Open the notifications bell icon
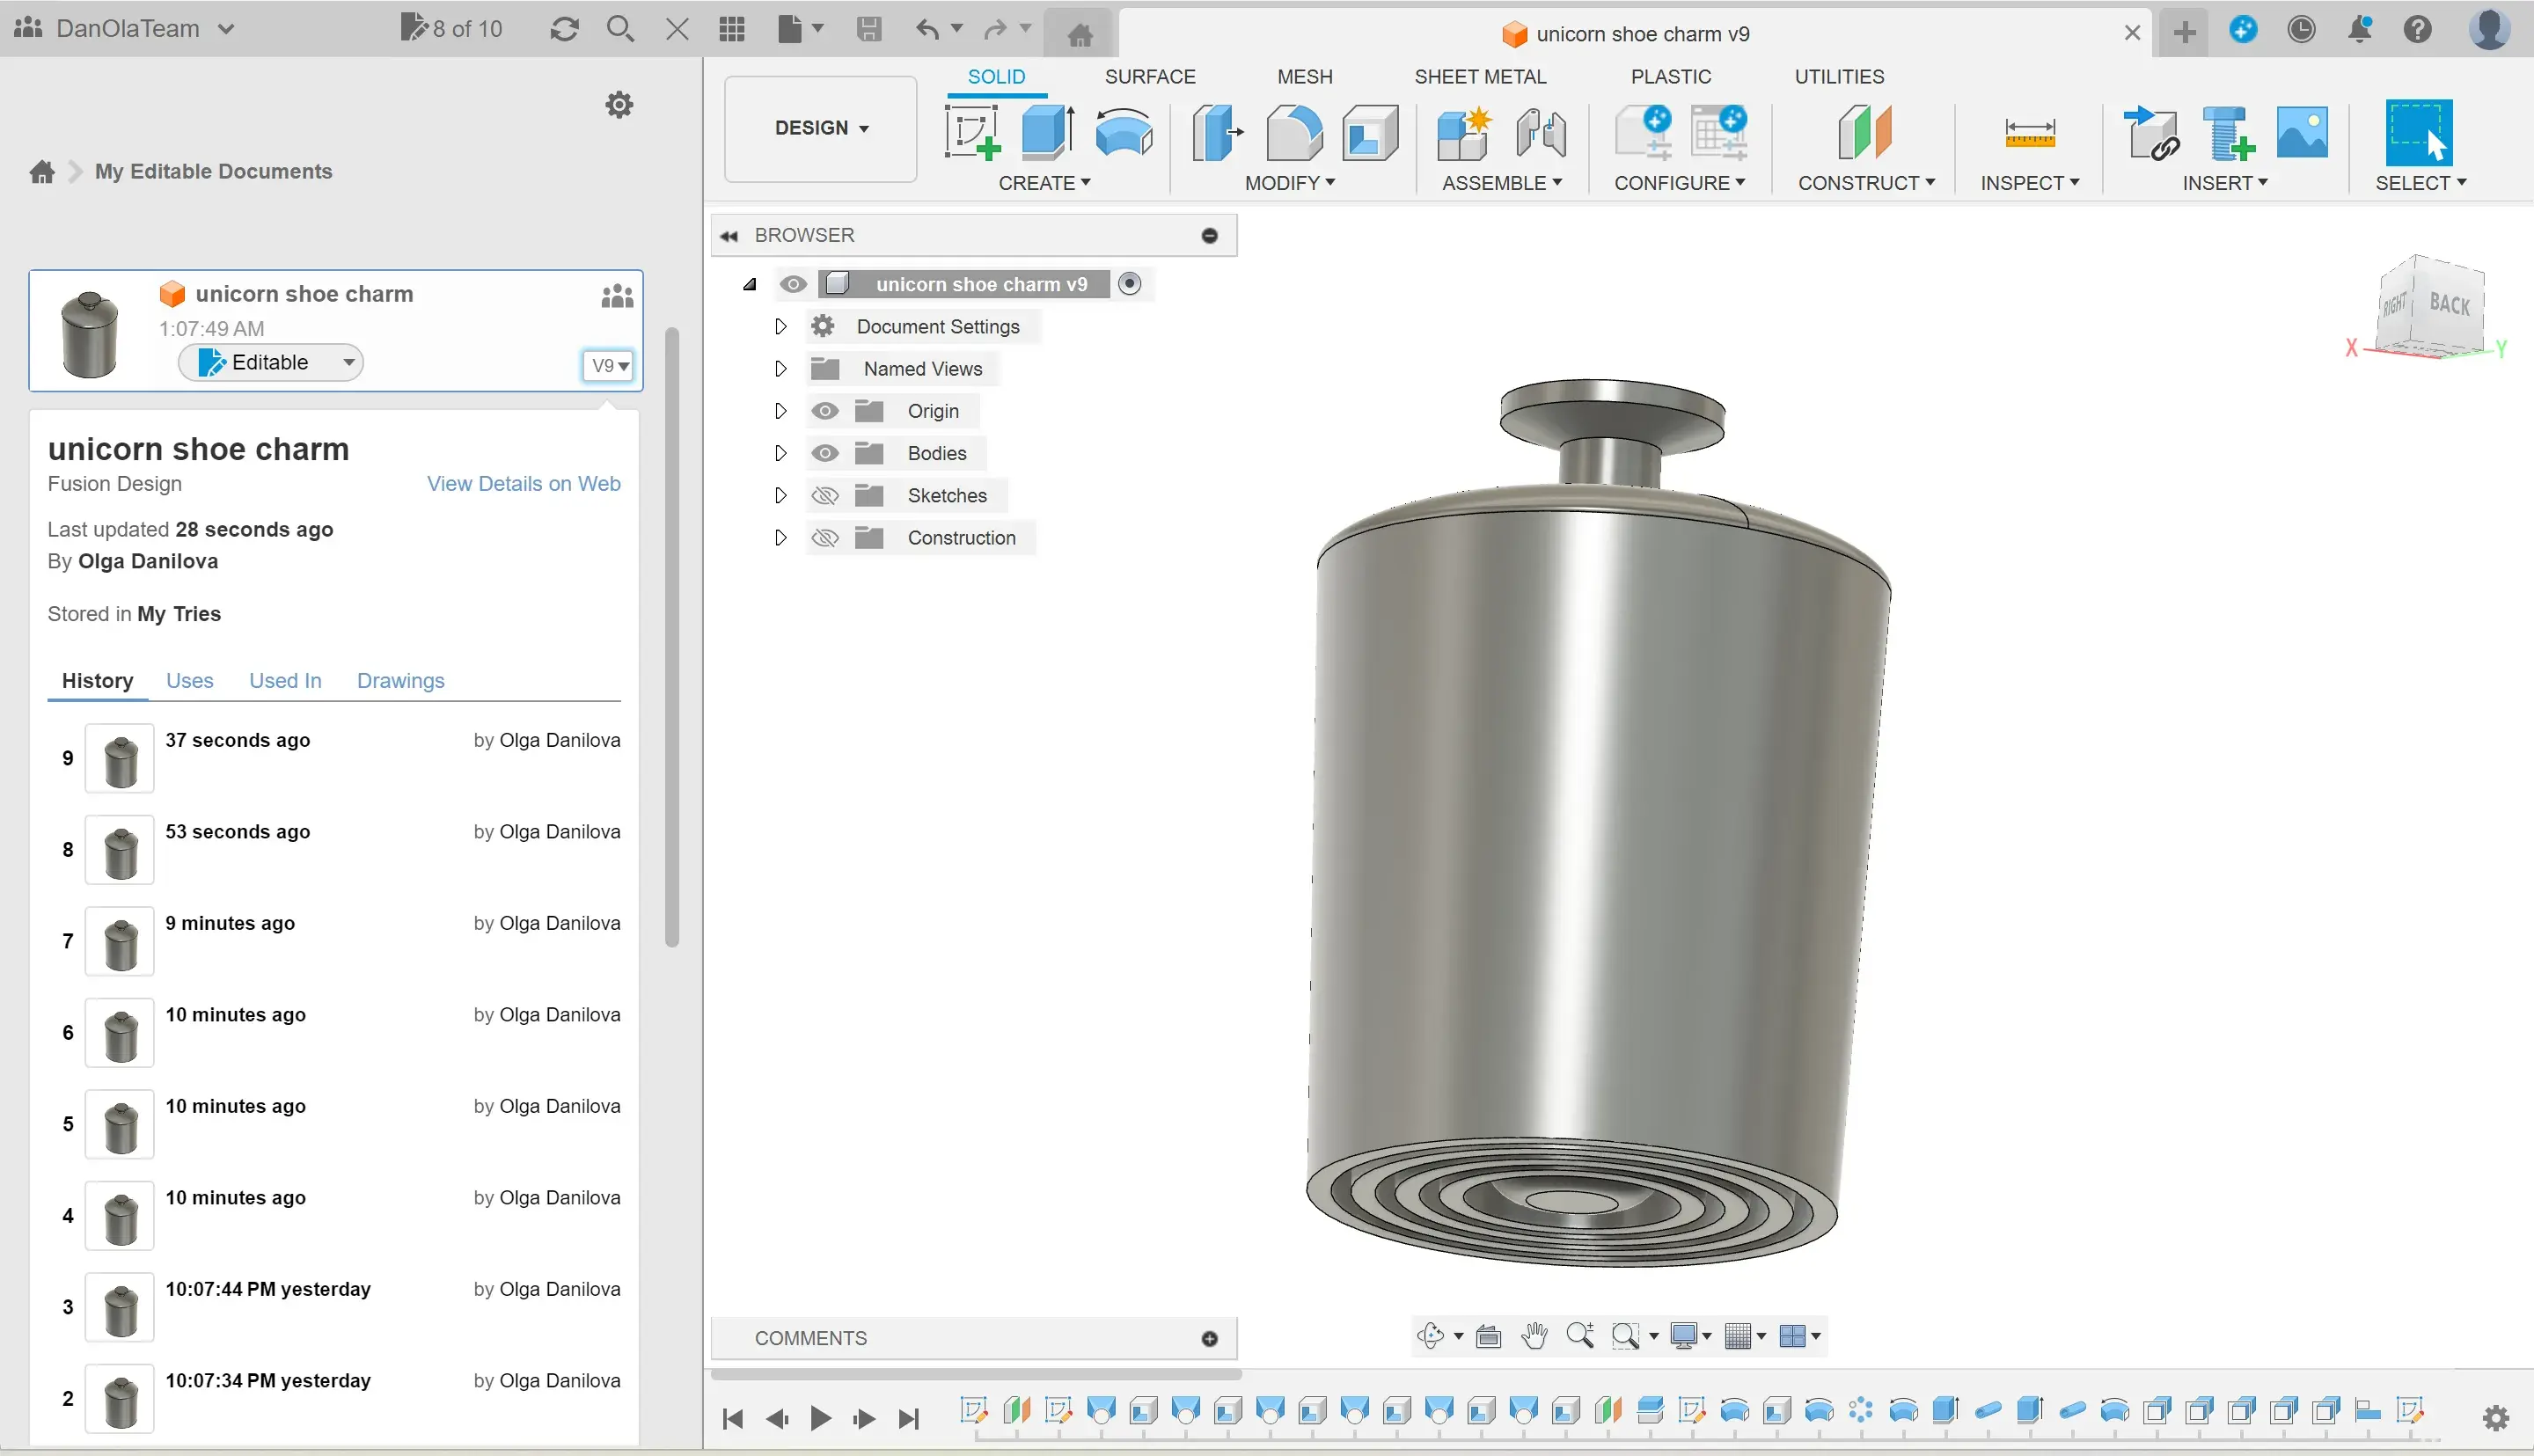The width and height of the screenshot is (2534, 1456). (x=2360, y=29)
